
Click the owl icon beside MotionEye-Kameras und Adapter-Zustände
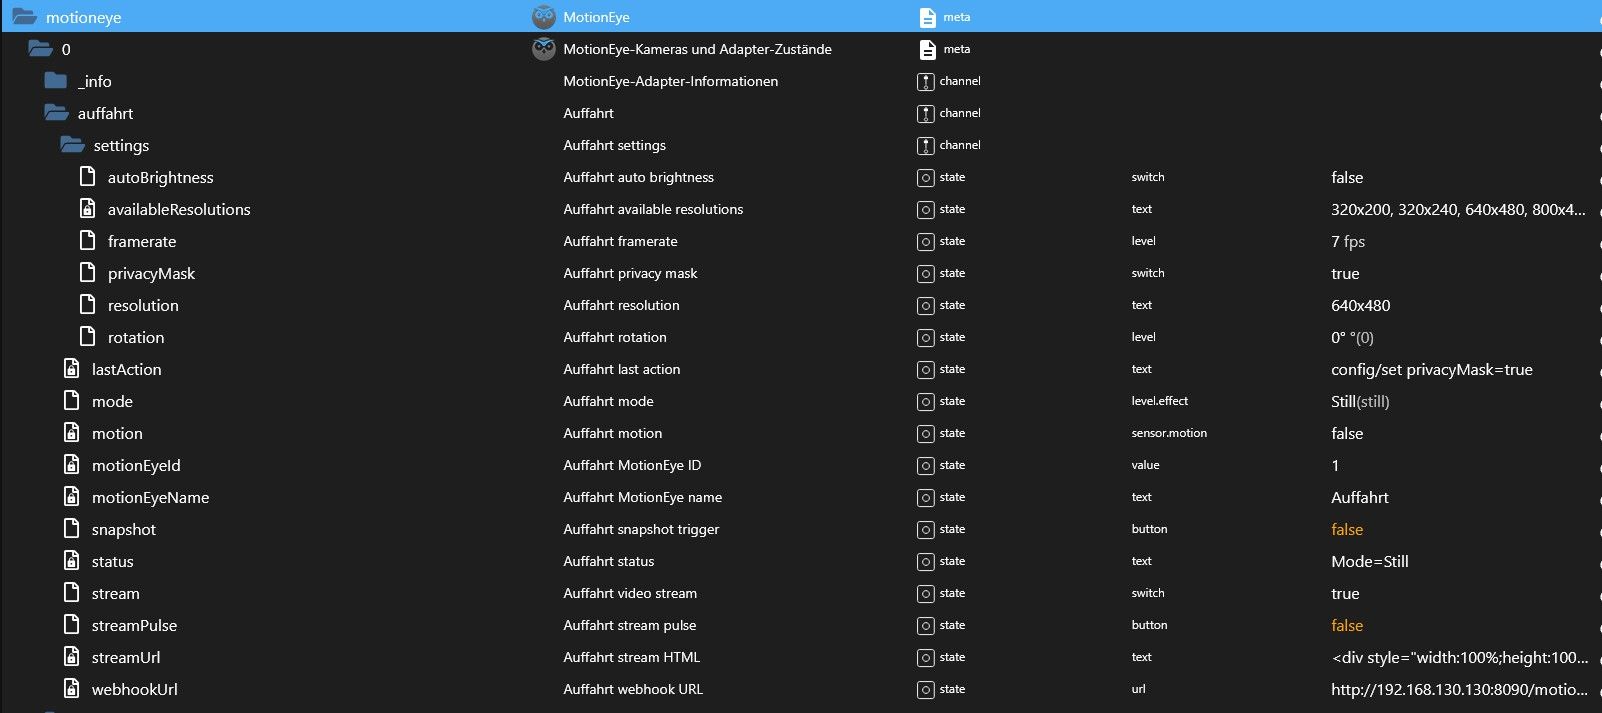(x=543, y=49)
